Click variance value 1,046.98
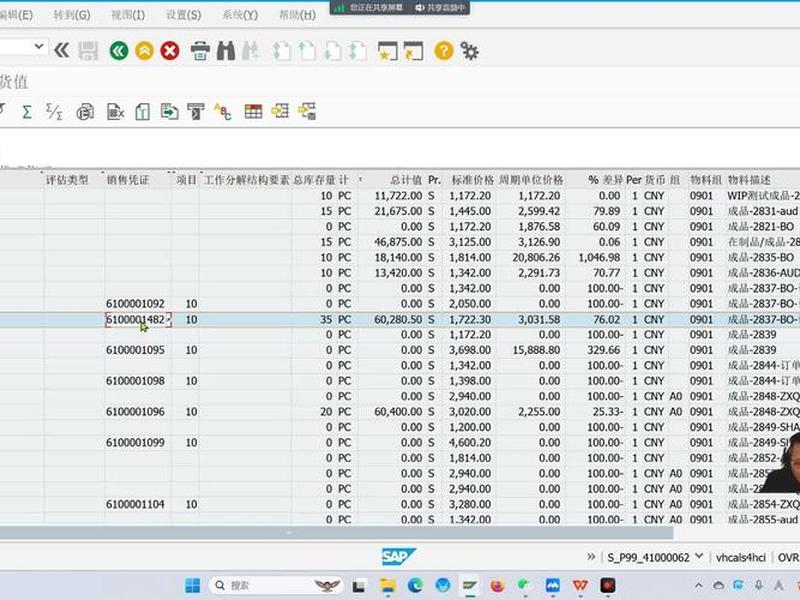 pyautogui.click(x=599, y=258)
